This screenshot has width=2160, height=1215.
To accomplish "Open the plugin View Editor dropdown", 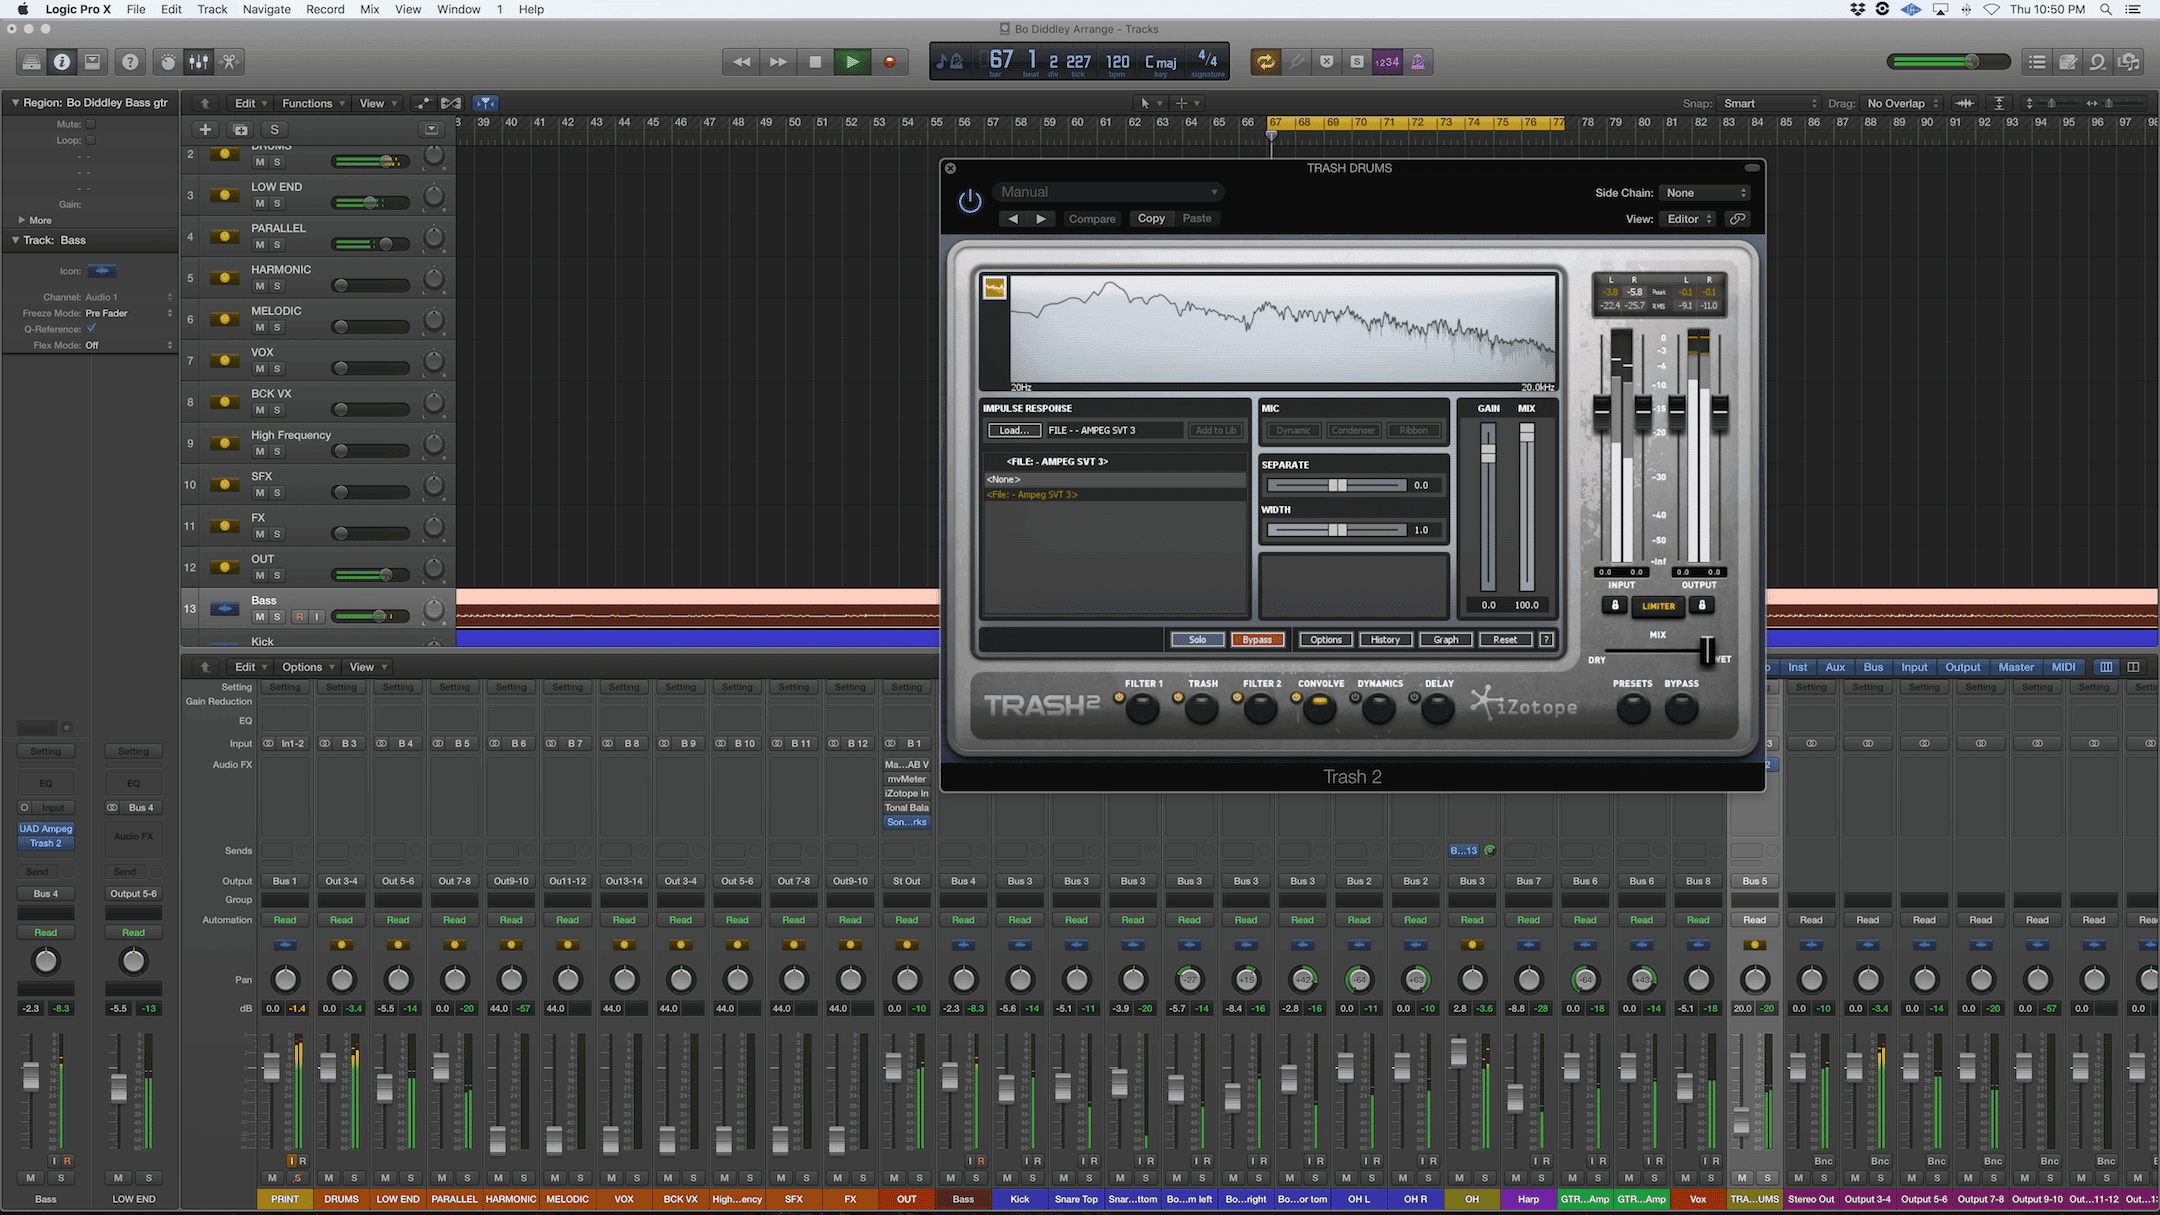I will pos(1688,219).
